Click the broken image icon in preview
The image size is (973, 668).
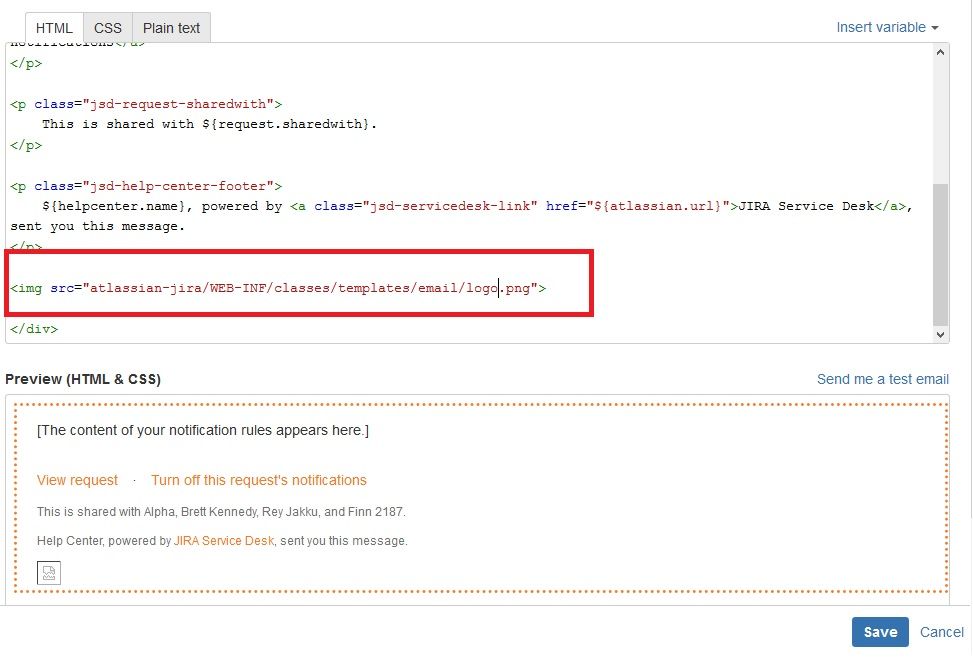[48, 572]
